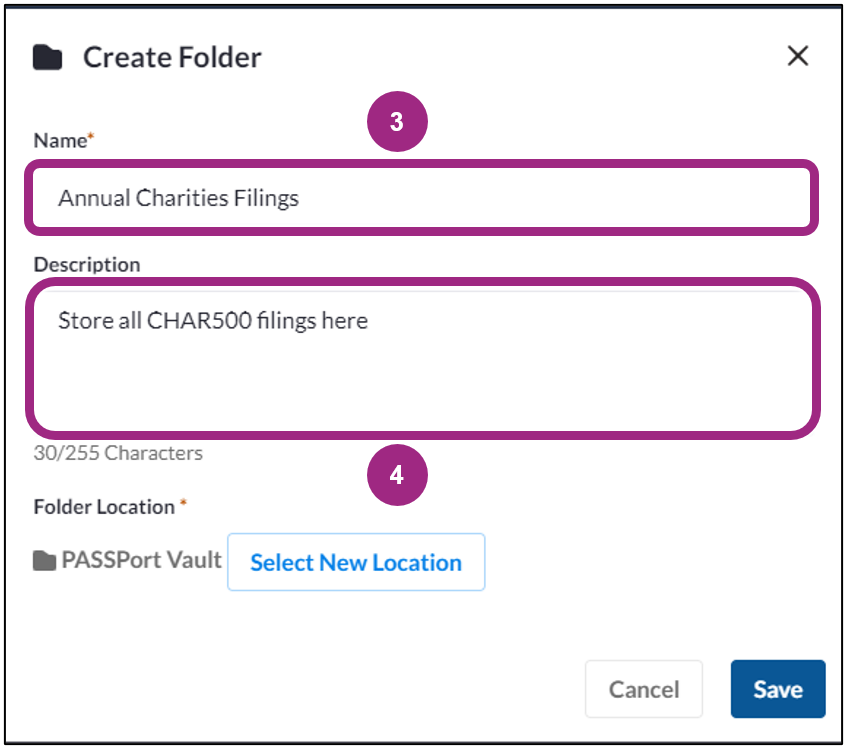The height and width of the screenshot is (748, 845).
Task: Save the Annual Charities Filings folder
Action: click(778, 689)
